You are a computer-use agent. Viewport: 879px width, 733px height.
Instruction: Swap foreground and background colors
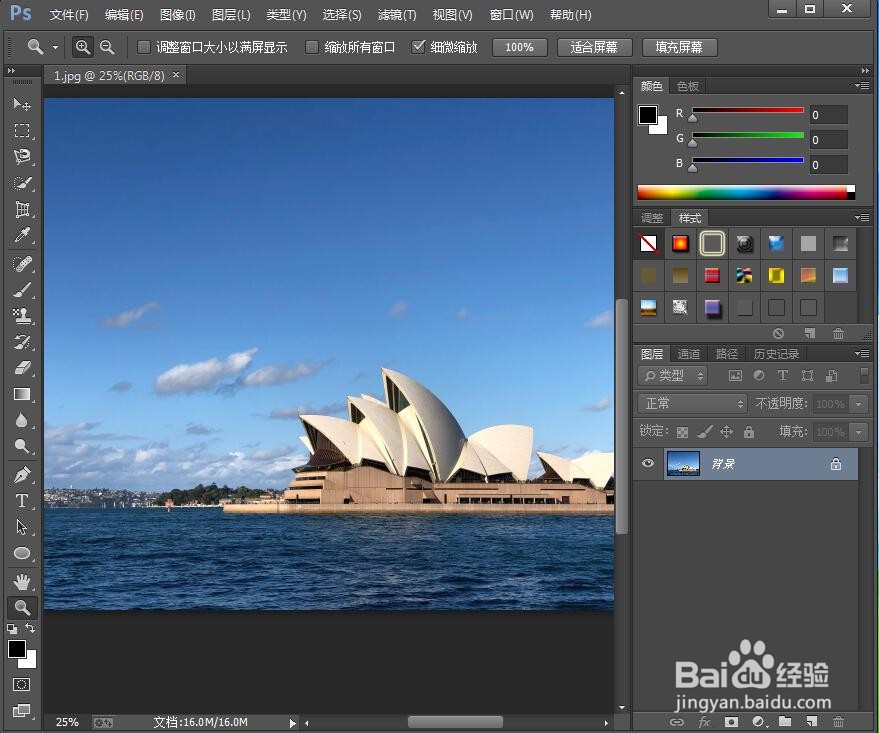point(30,628)
